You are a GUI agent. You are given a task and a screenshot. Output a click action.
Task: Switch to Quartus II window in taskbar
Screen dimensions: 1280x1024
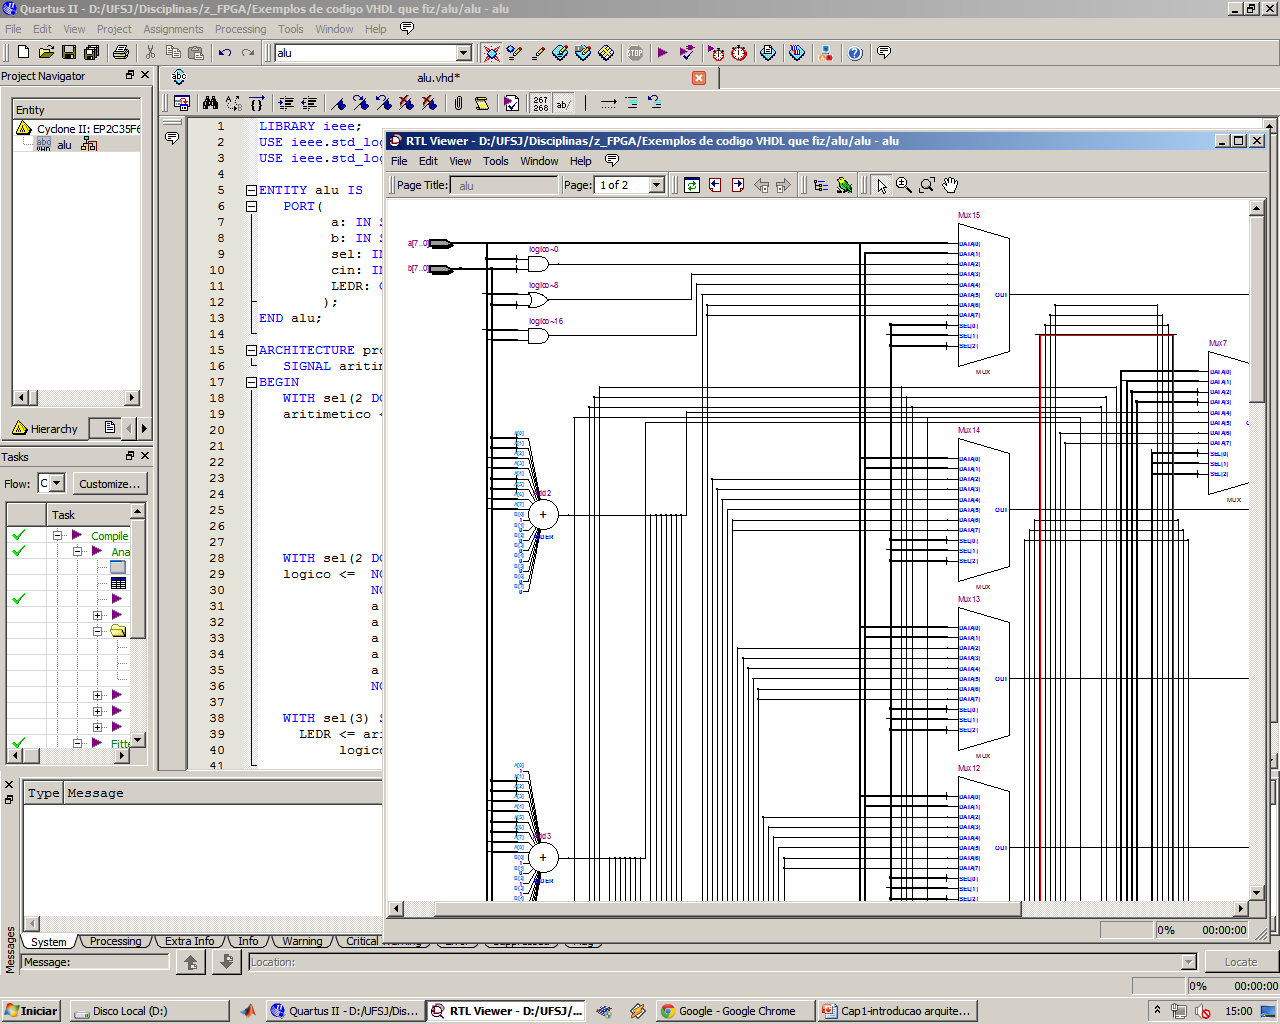tap(345, 1011)
